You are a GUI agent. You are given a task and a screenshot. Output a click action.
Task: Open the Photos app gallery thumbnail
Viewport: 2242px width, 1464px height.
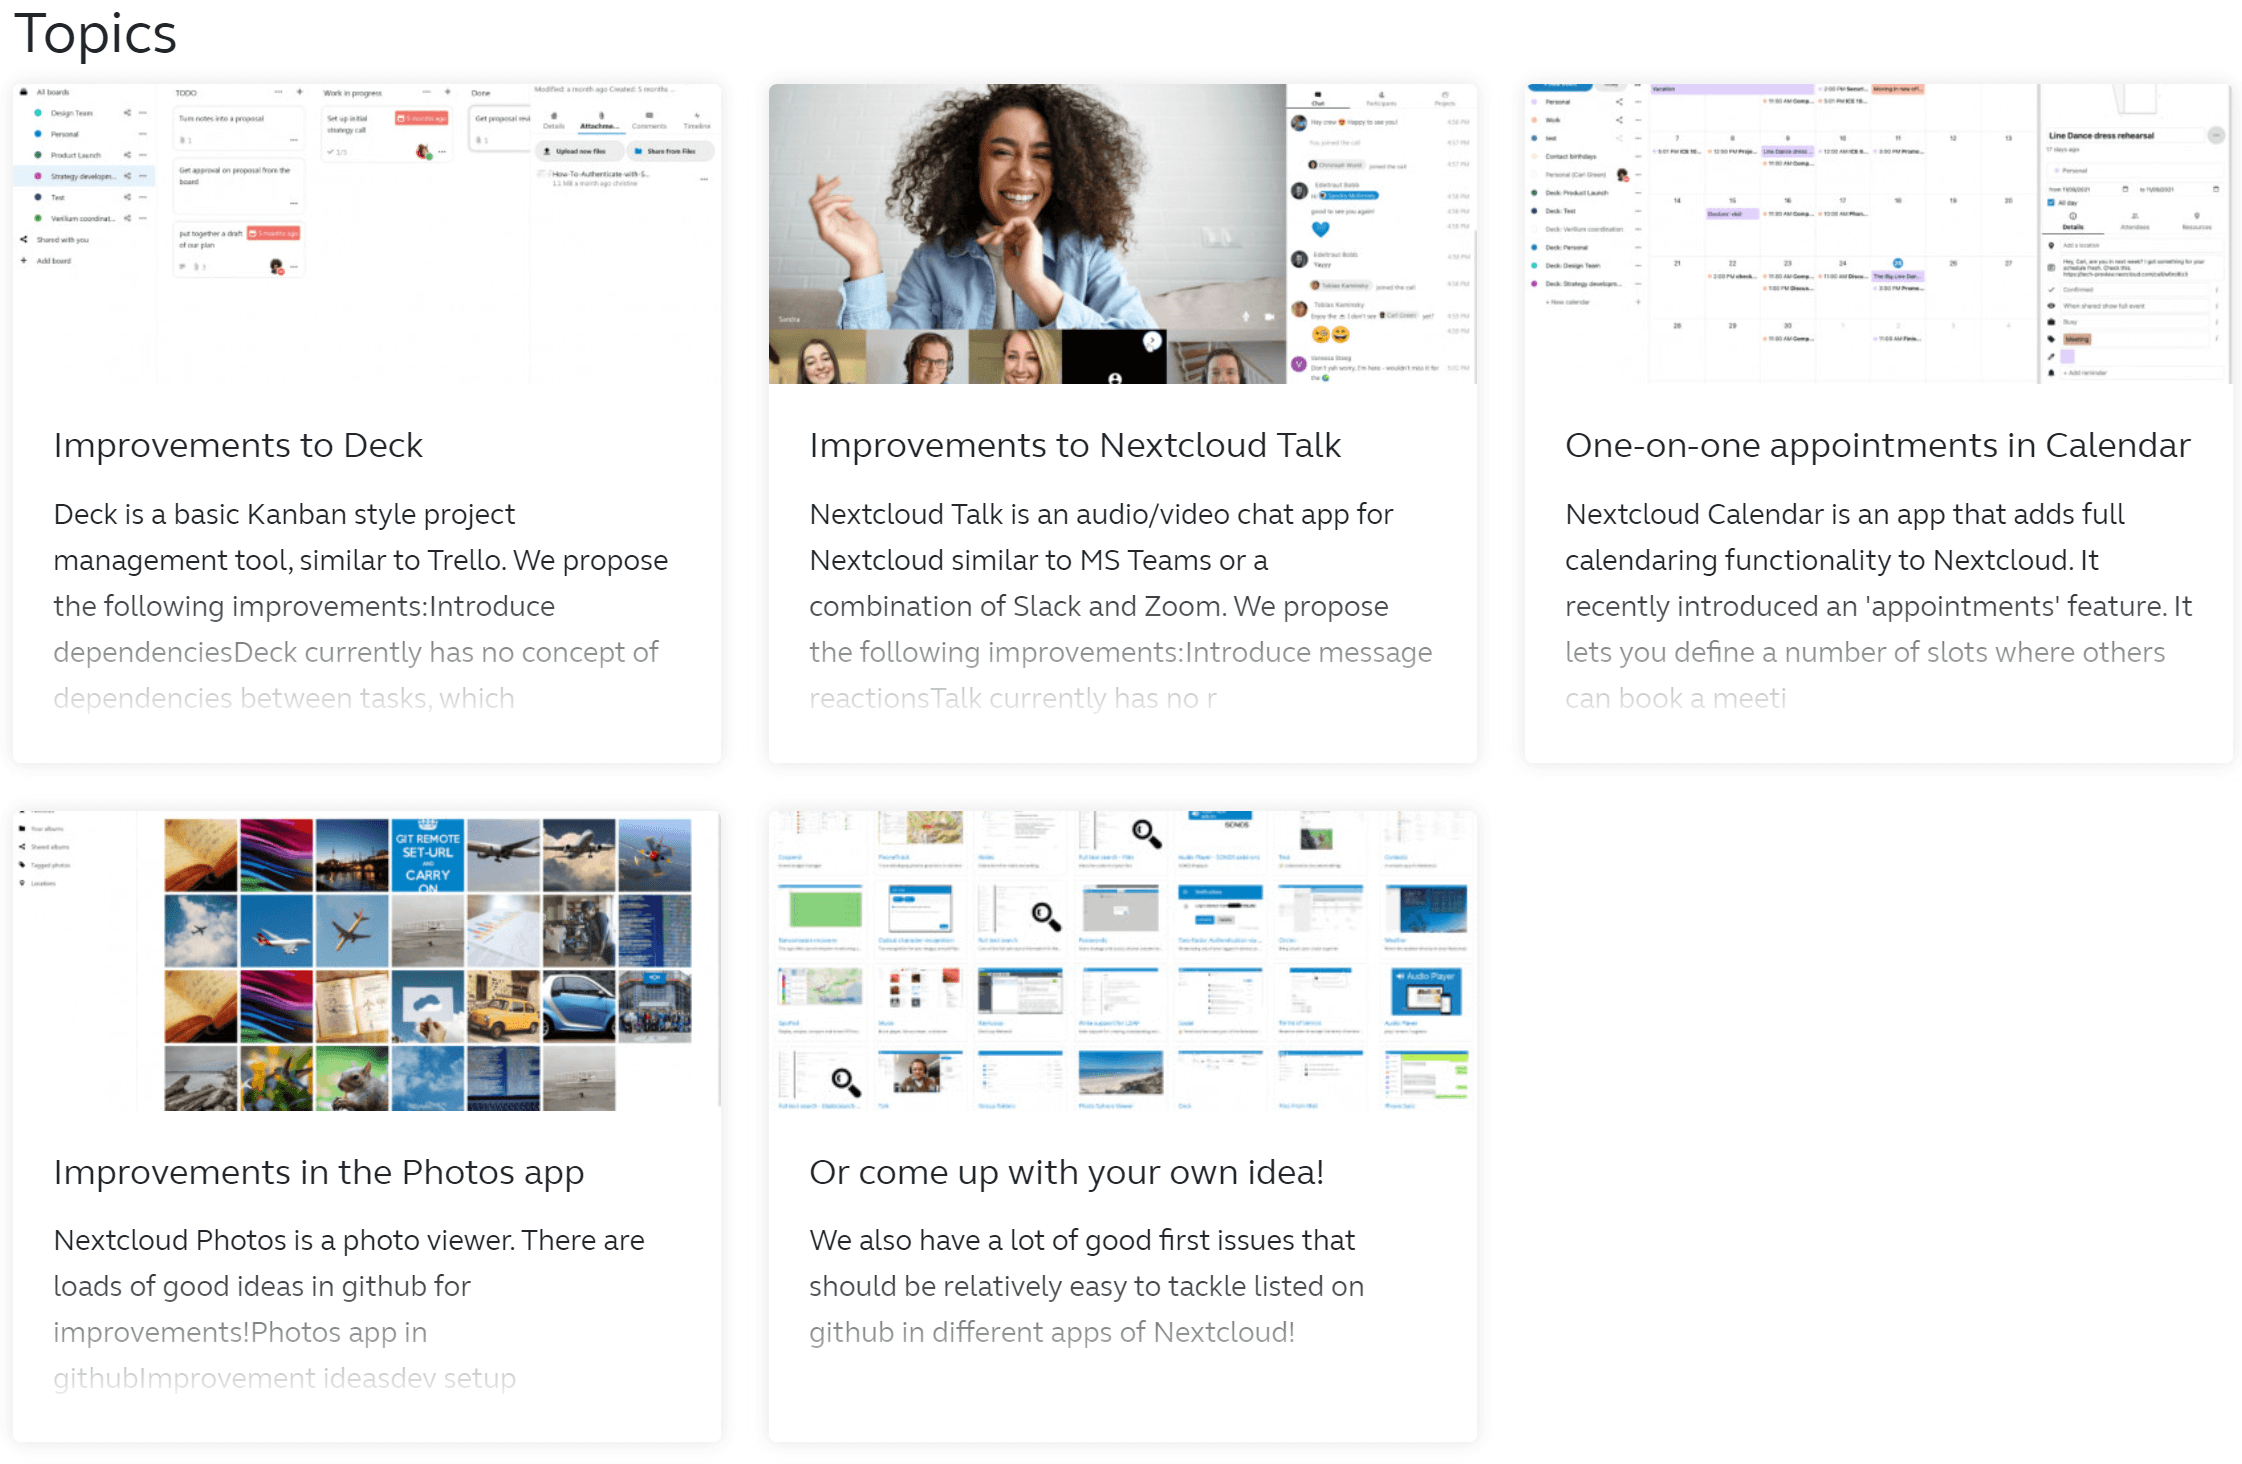(x=367, y=961)
